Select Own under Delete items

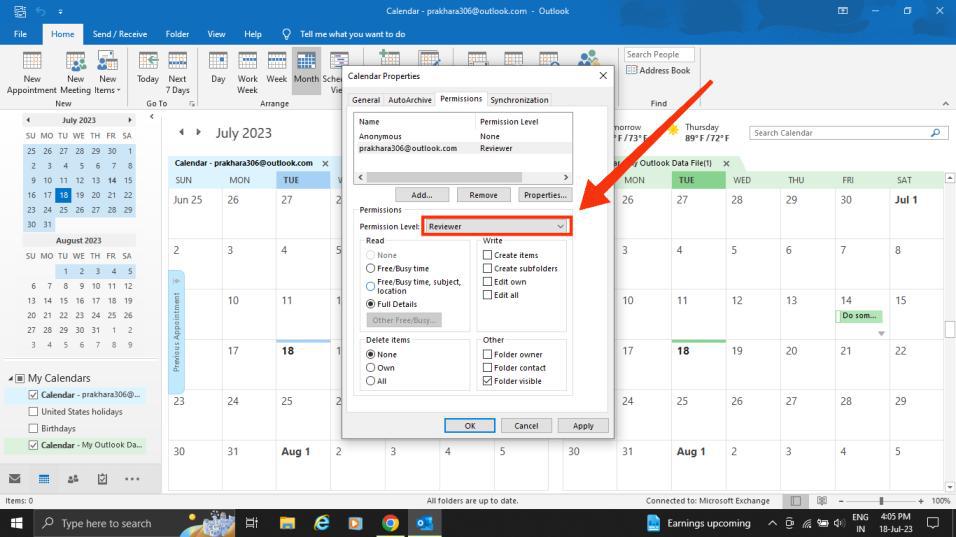370,368
